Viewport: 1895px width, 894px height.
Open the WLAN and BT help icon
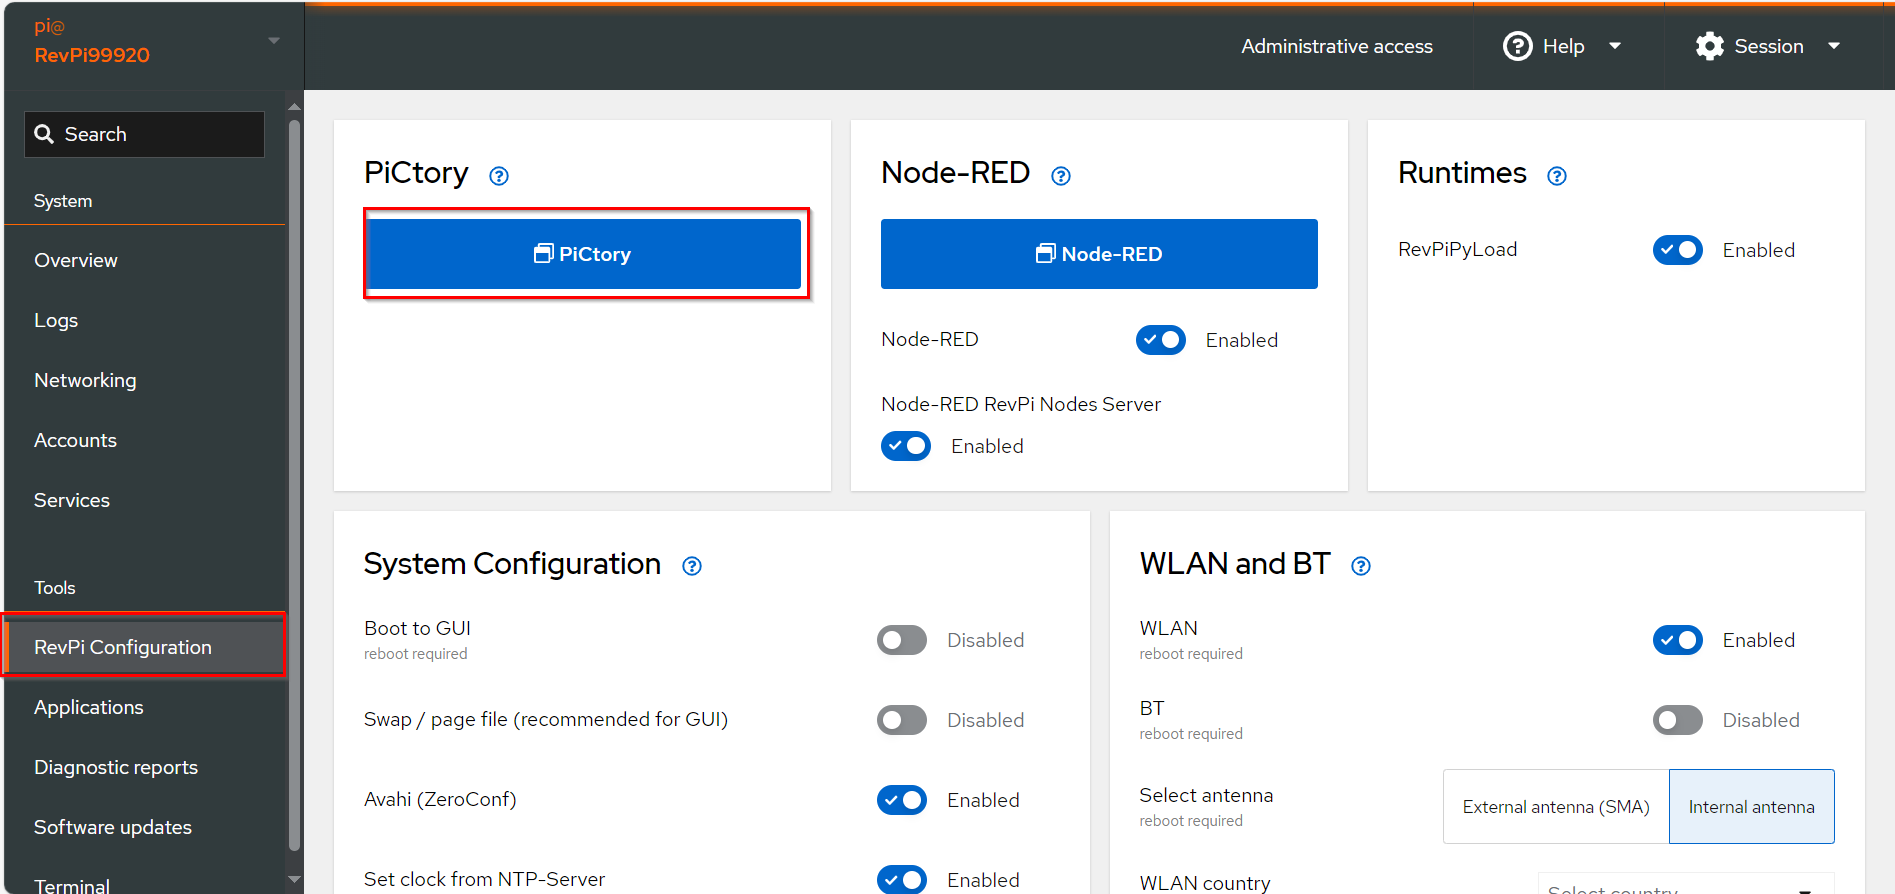click(1361, 566)
